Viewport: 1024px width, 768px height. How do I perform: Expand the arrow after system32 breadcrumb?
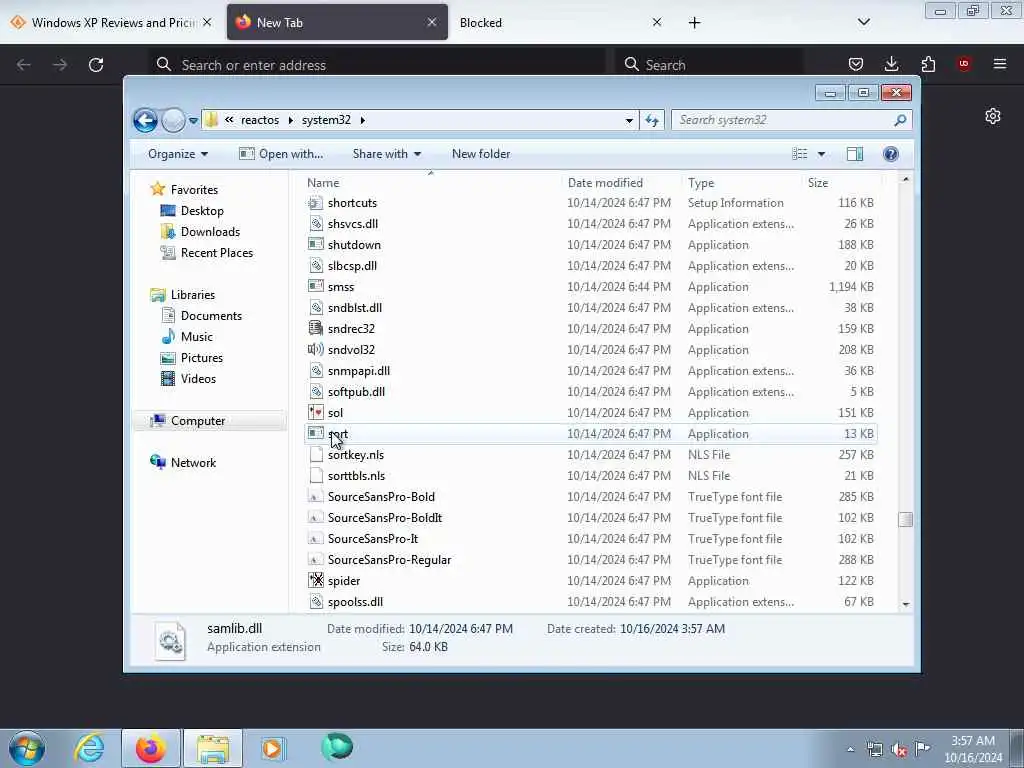click(362, 120)
